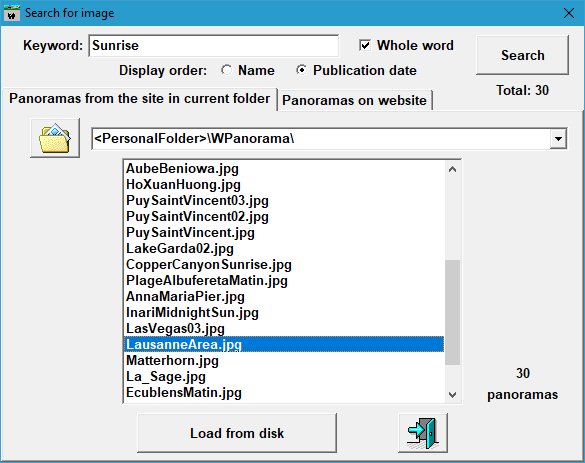Expand the folder path dropdown arrow
585x463 pixels.
pos(558,139)
